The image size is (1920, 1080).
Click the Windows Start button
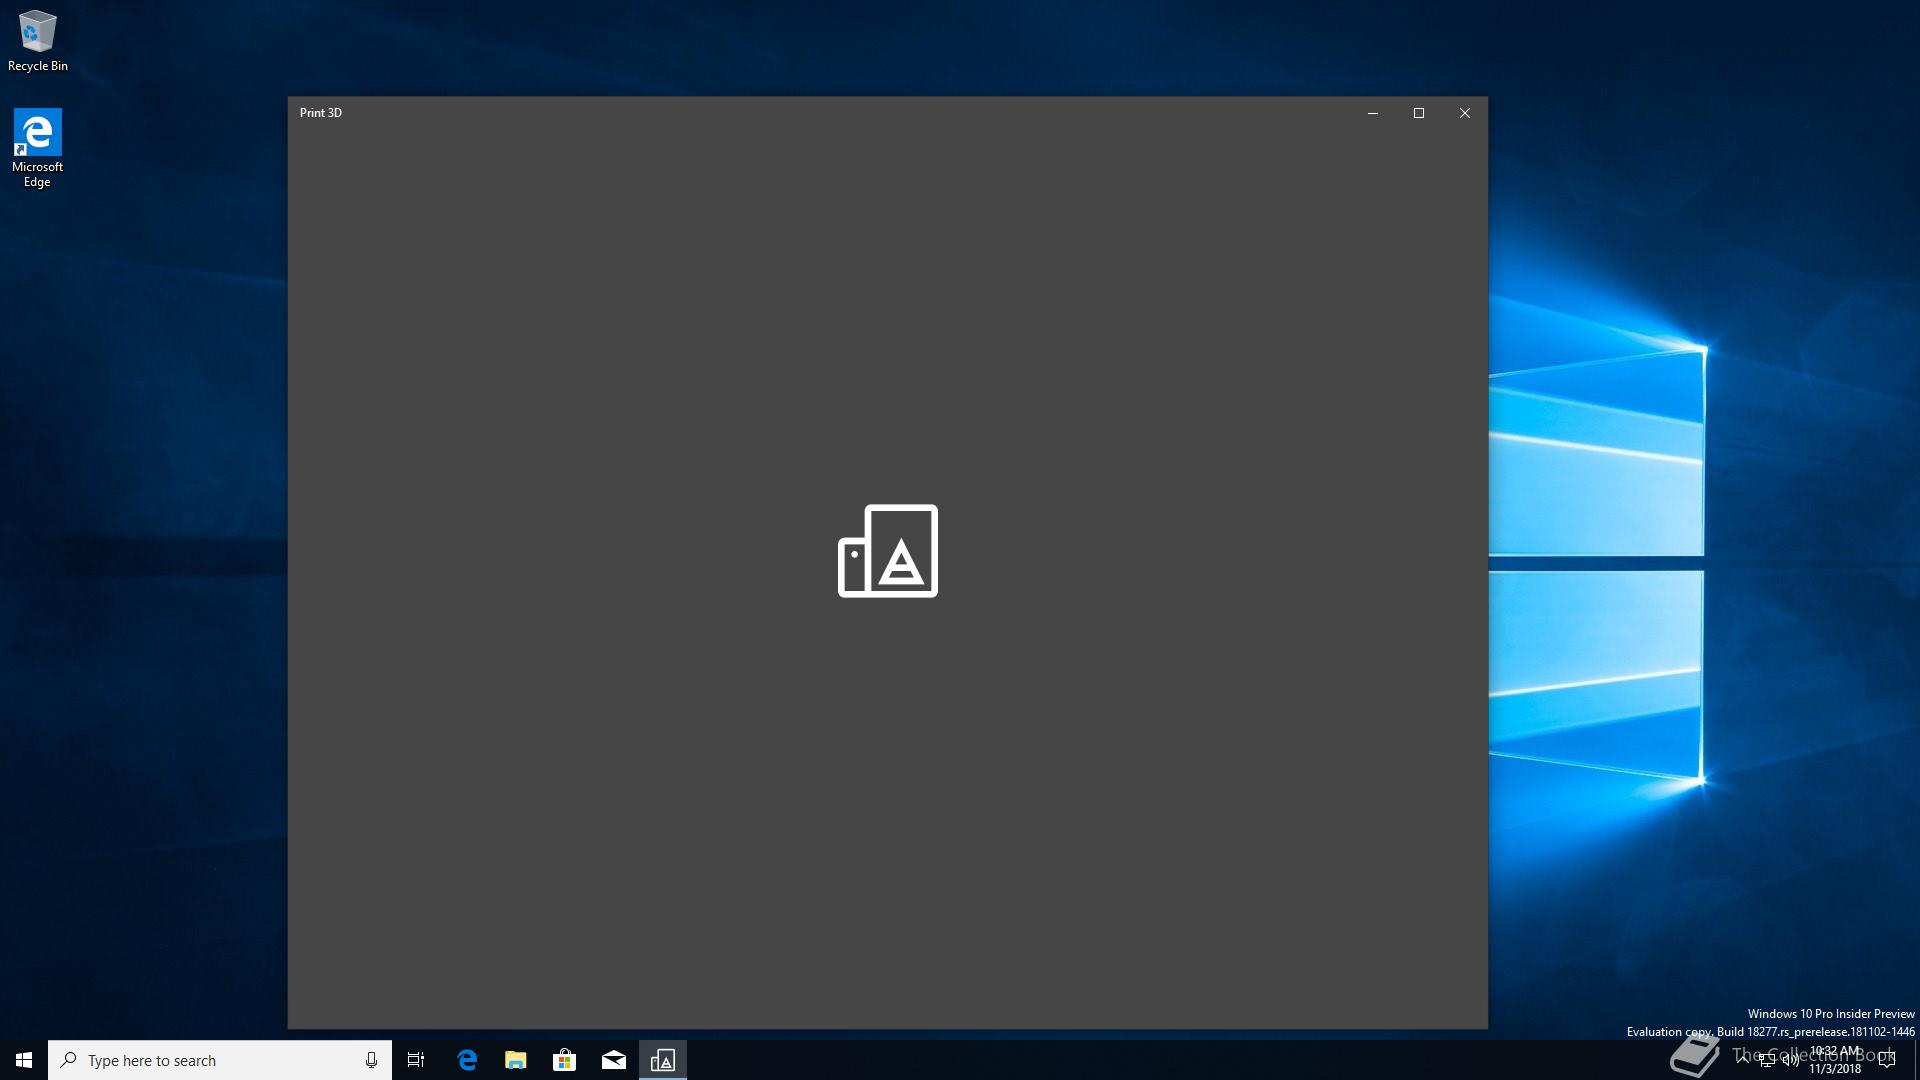point(24,1060)
